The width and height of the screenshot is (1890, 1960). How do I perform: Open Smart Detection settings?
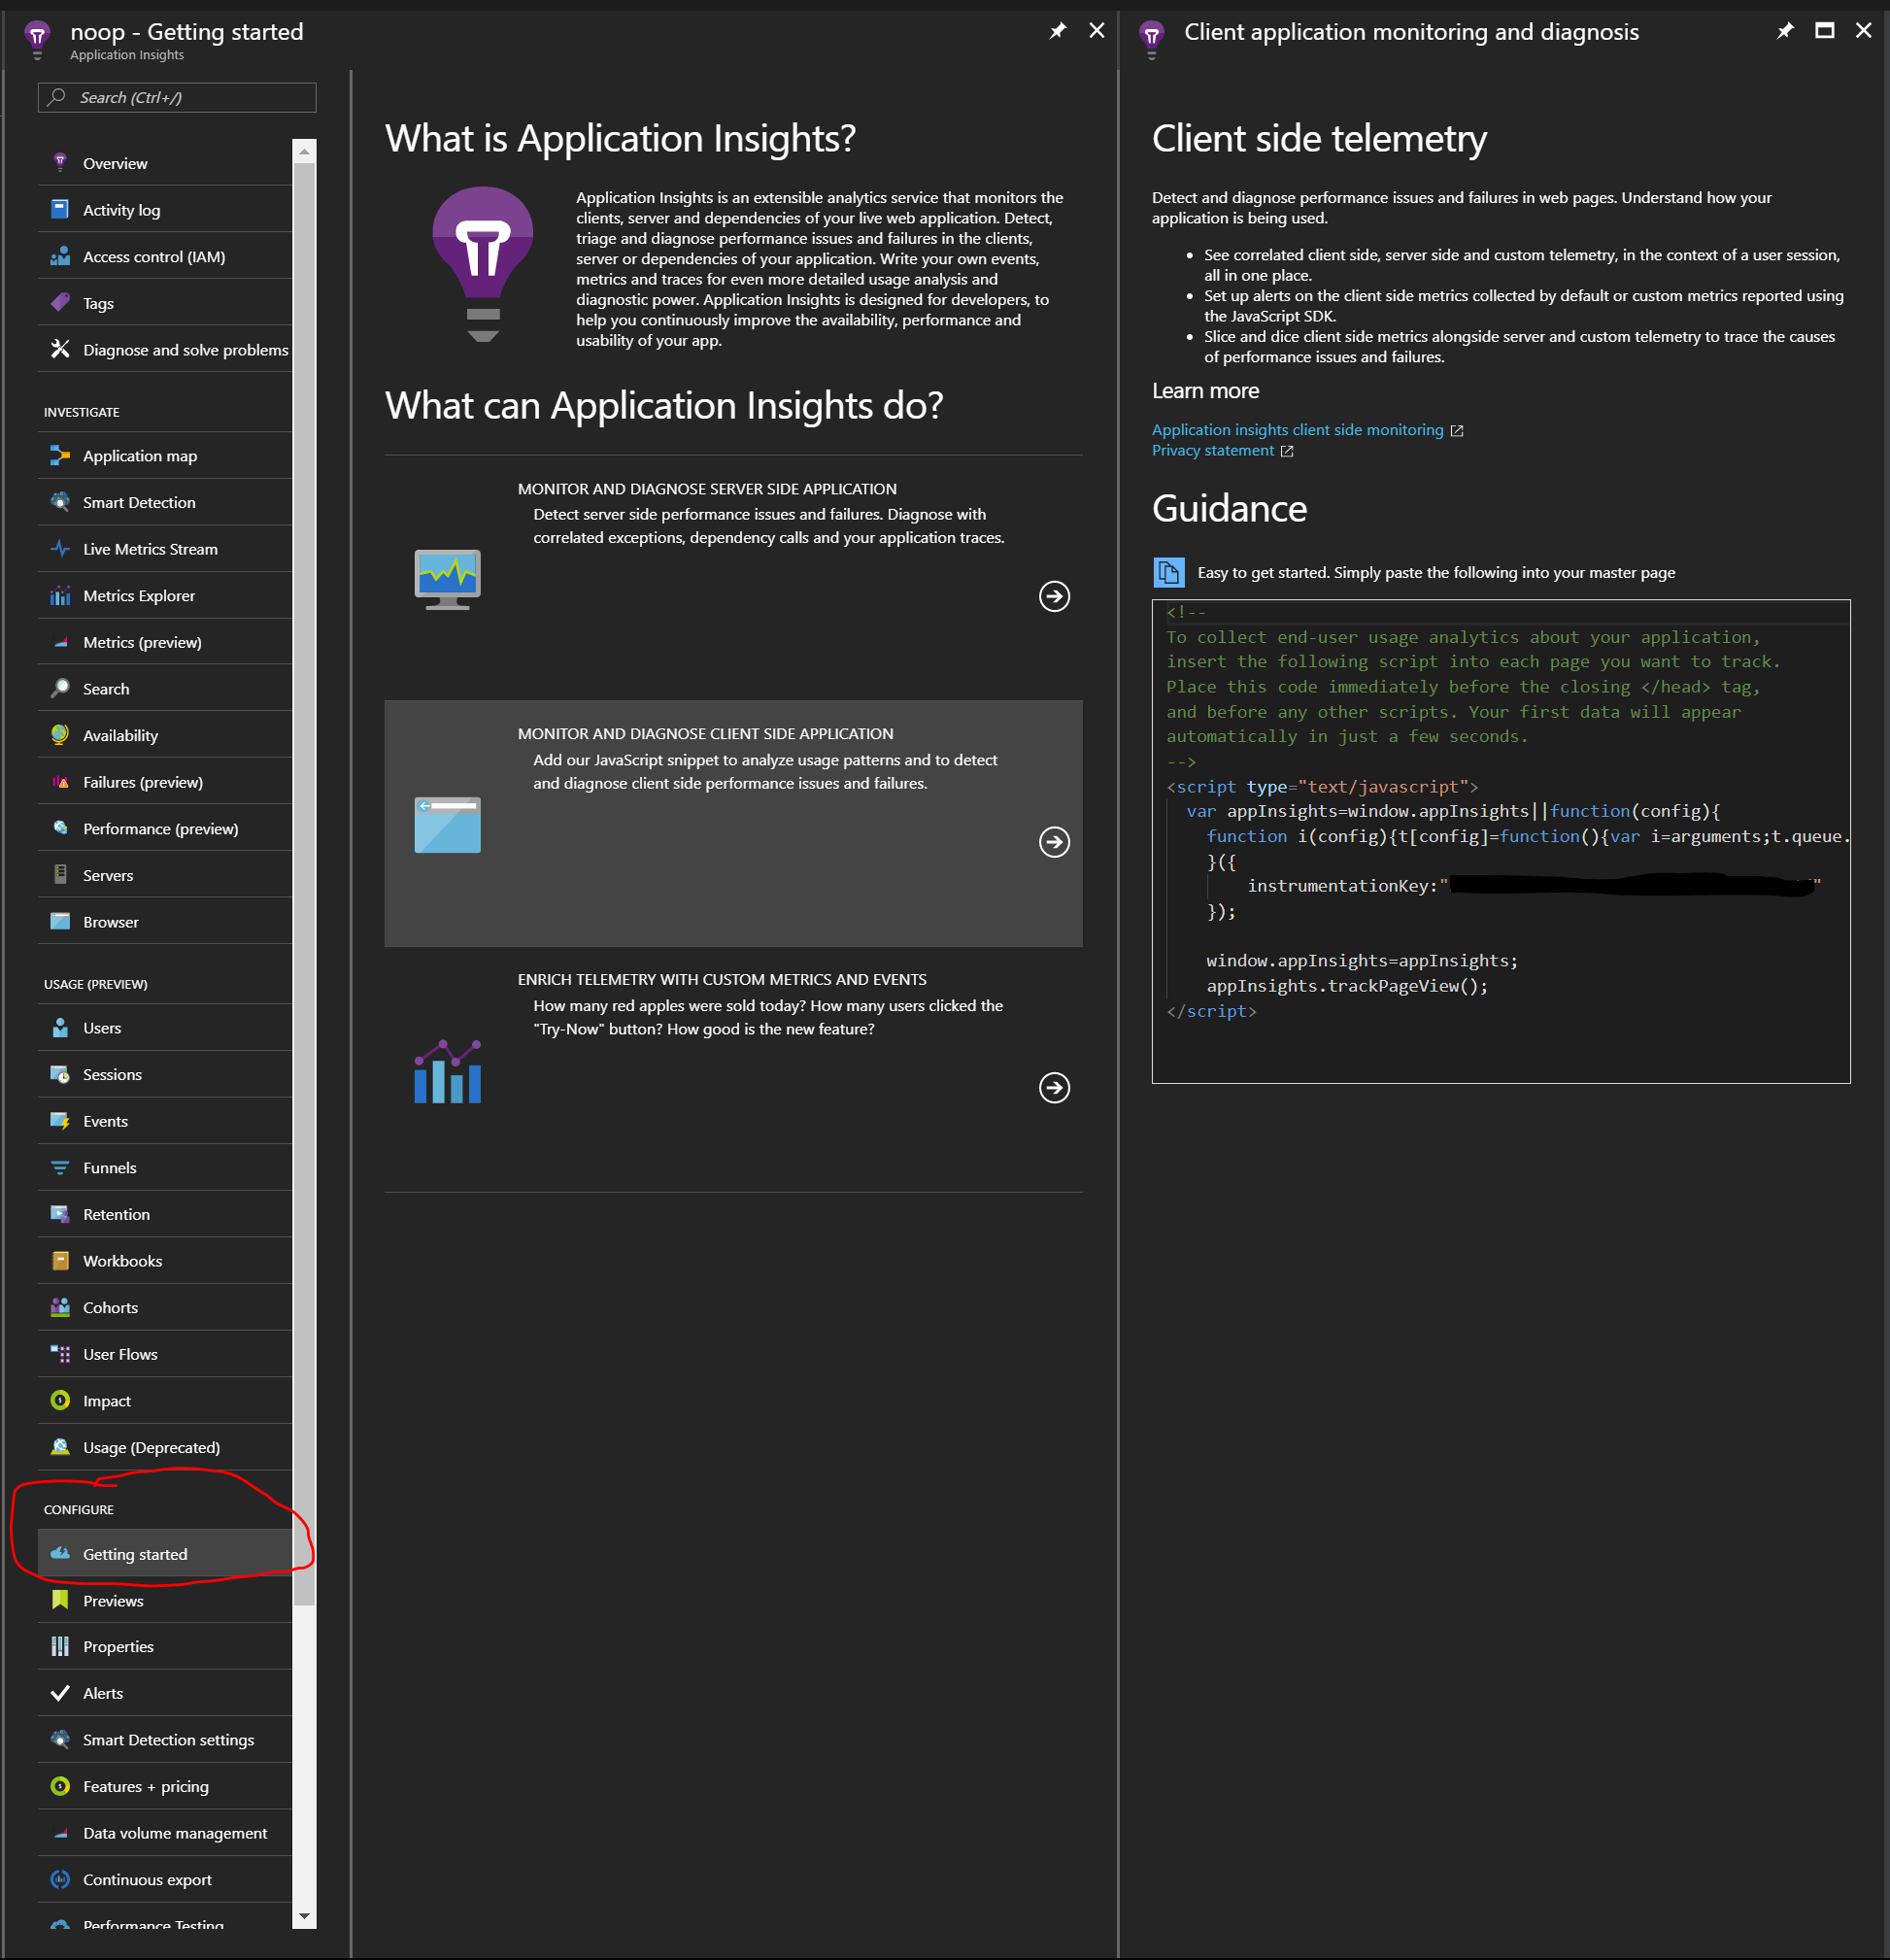pyautogui.click(x=167, y=1739)
